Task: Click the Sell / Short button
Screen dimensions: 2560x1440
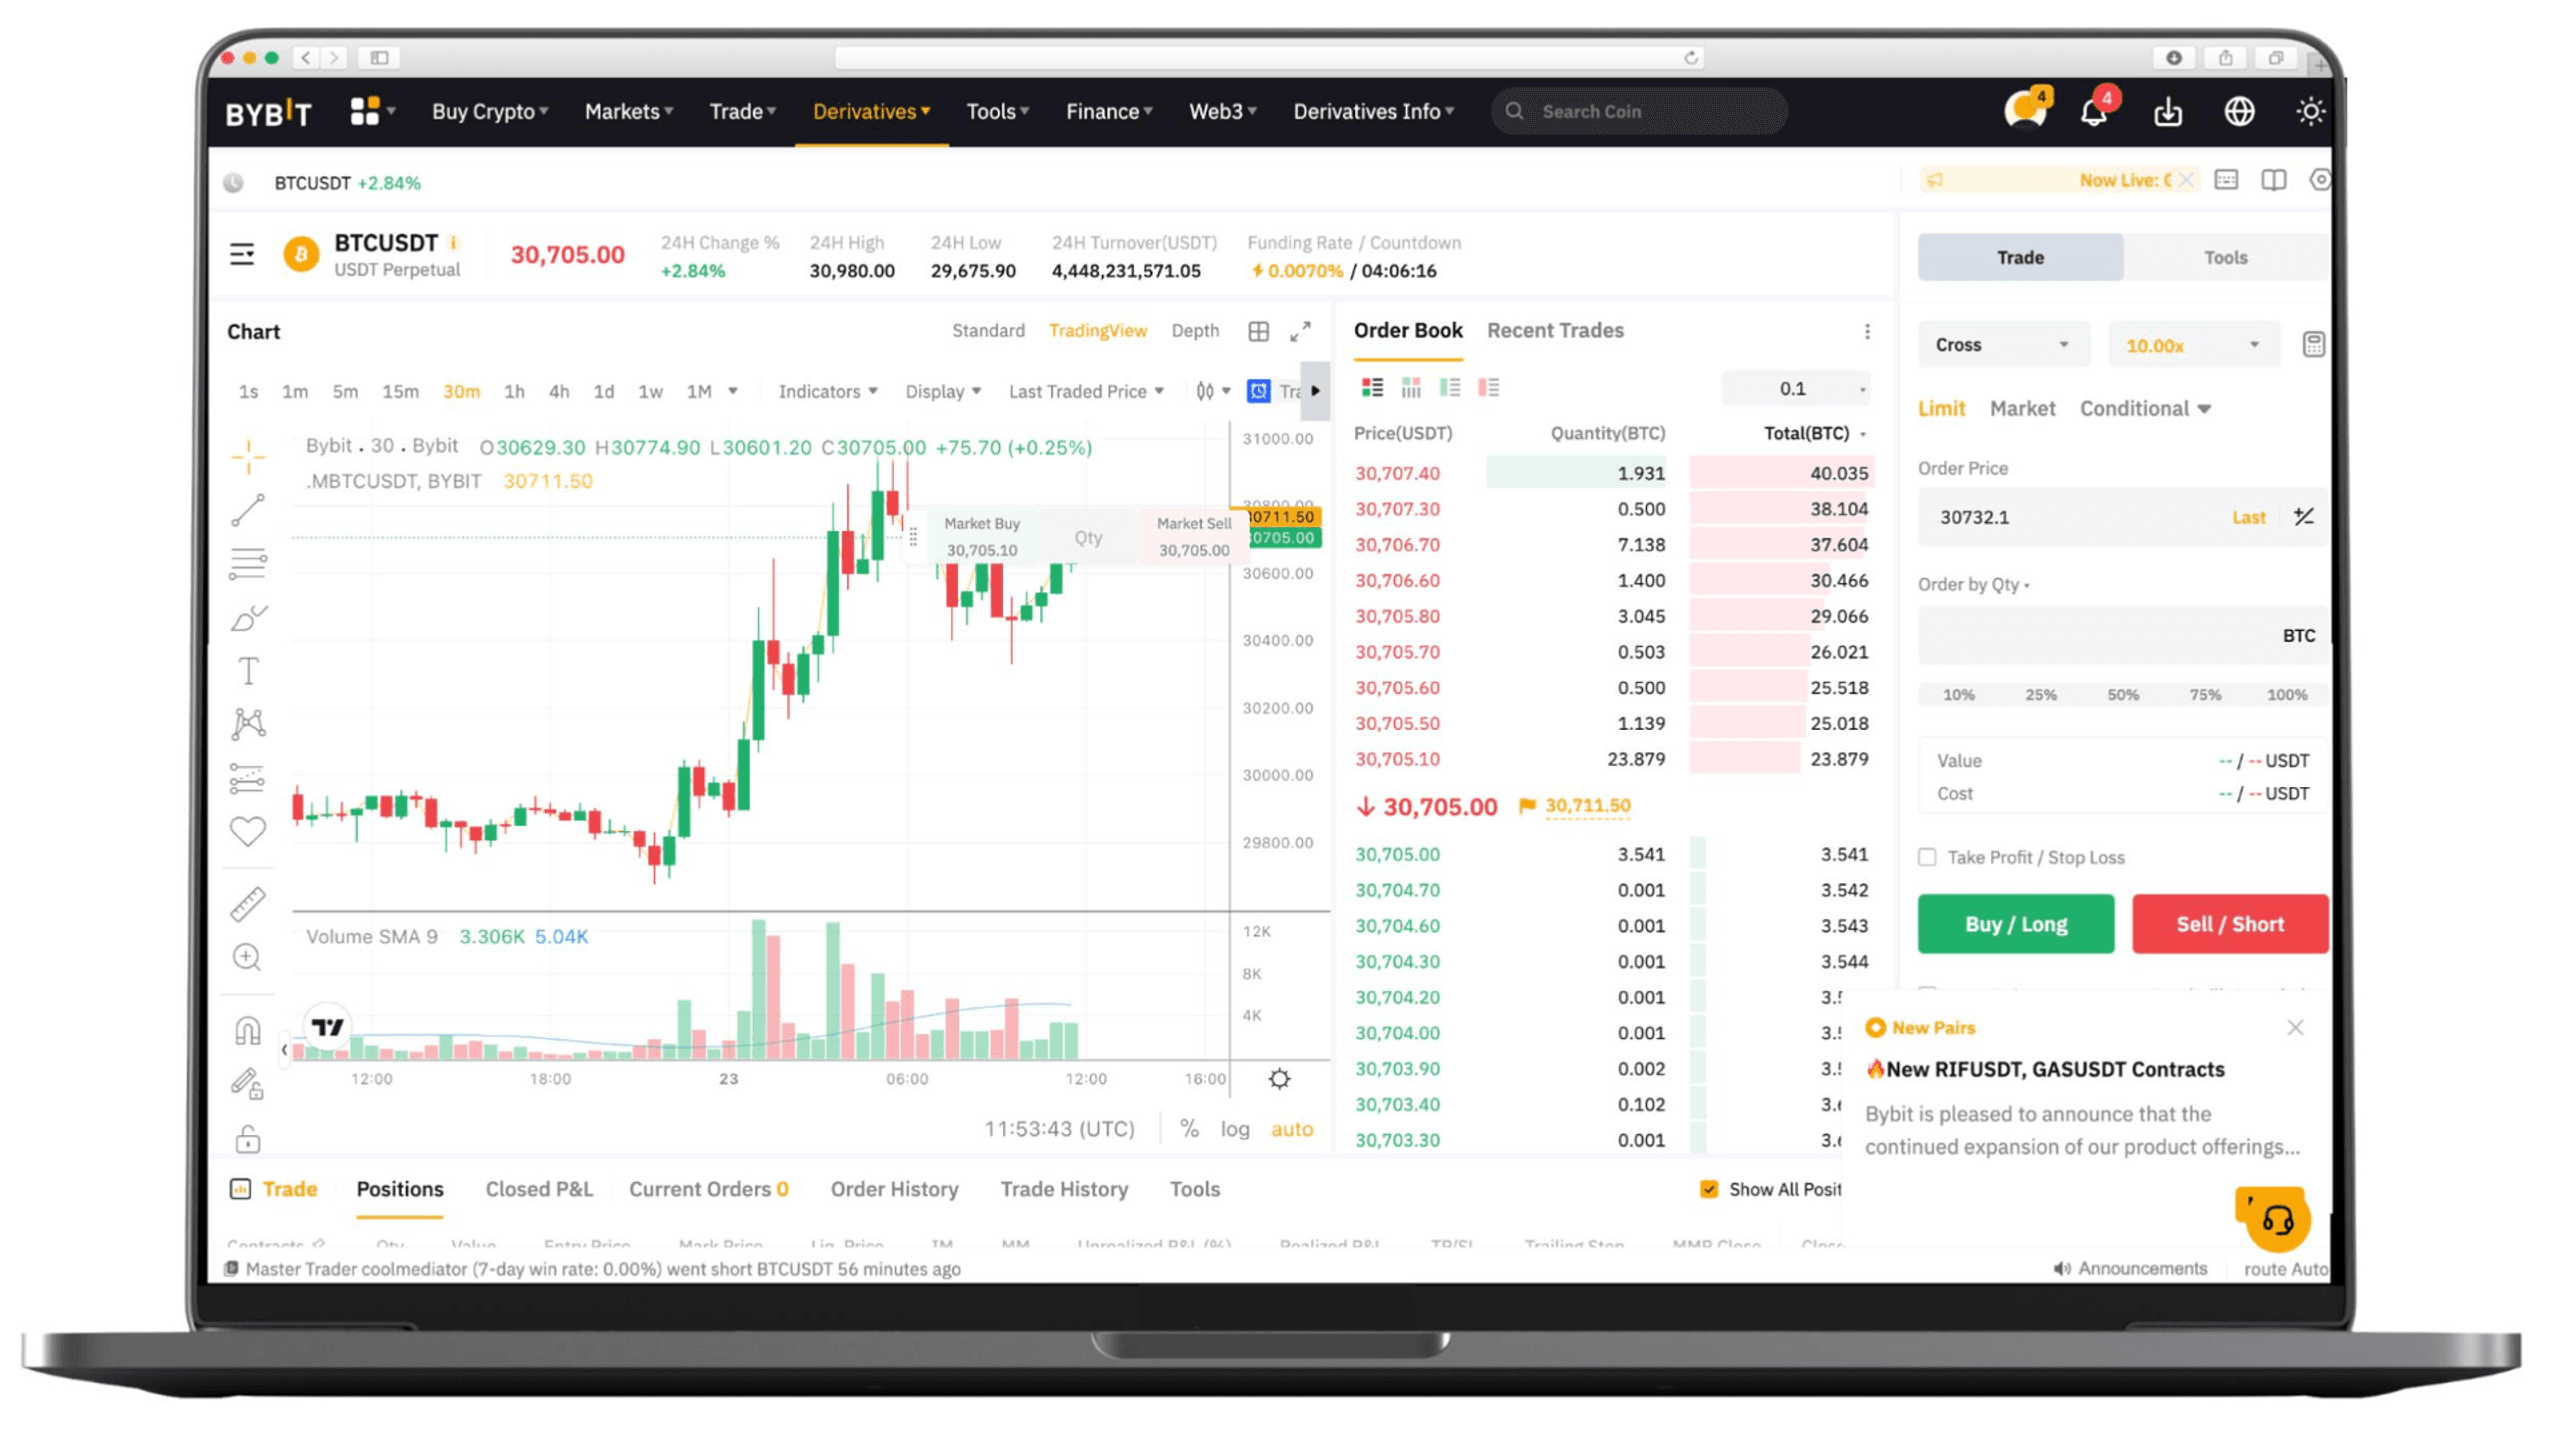Action: click(2229, 923)
